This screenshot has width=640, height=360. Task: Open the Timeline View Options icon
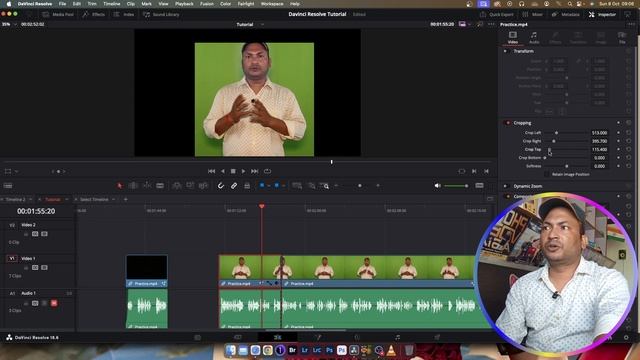tap(8, 186)
